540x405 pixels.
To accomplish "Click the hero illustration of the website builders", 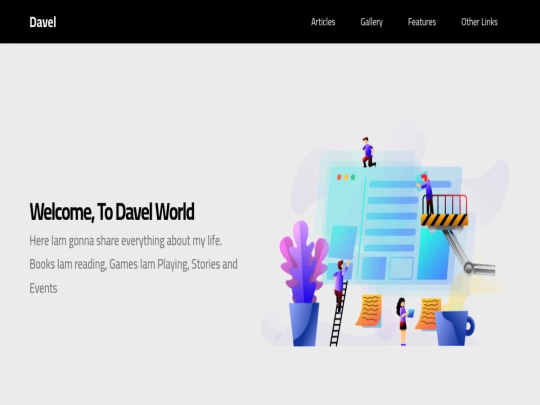I will click(x=385, y=233).
